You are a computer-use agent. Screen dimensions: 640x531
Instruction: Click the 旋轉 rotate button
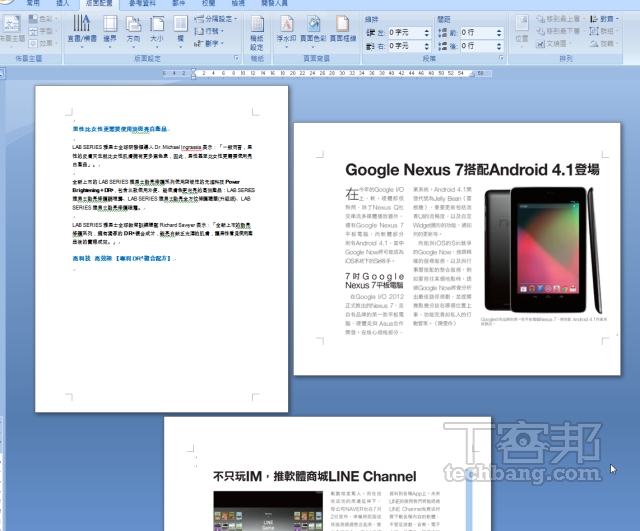604,43
